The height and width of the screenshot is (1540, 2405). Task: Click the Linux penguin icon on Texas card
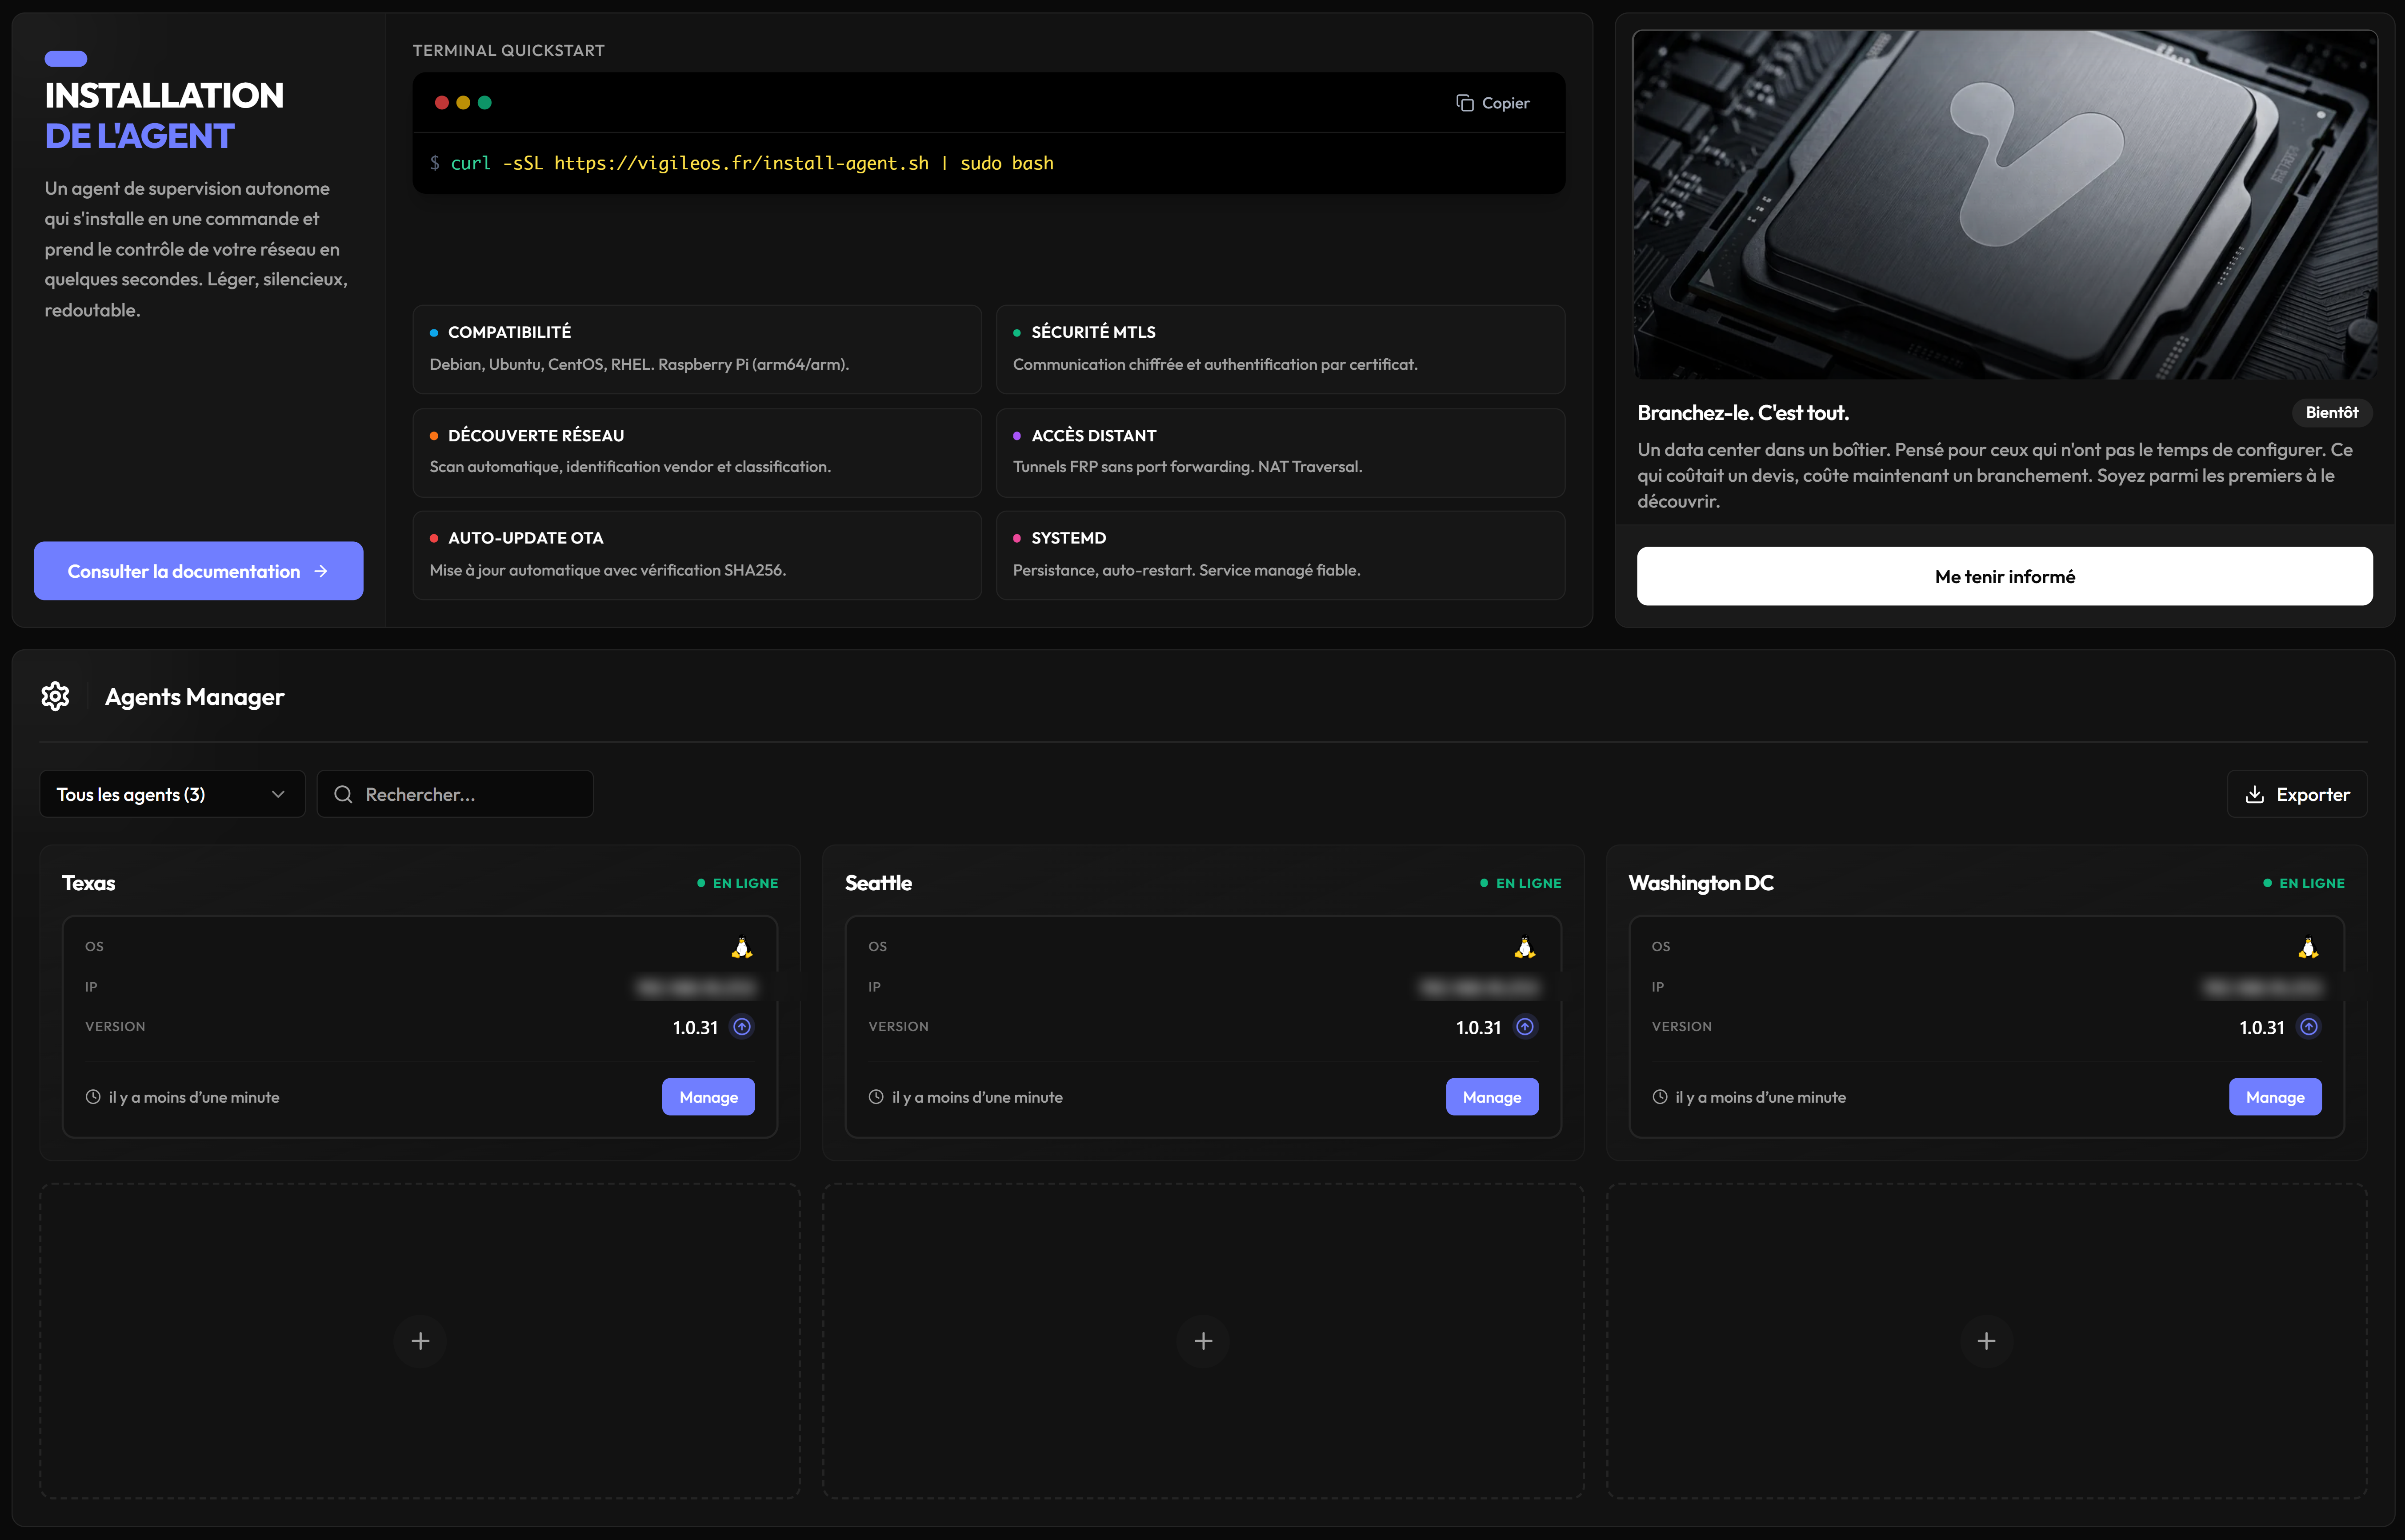742,948
